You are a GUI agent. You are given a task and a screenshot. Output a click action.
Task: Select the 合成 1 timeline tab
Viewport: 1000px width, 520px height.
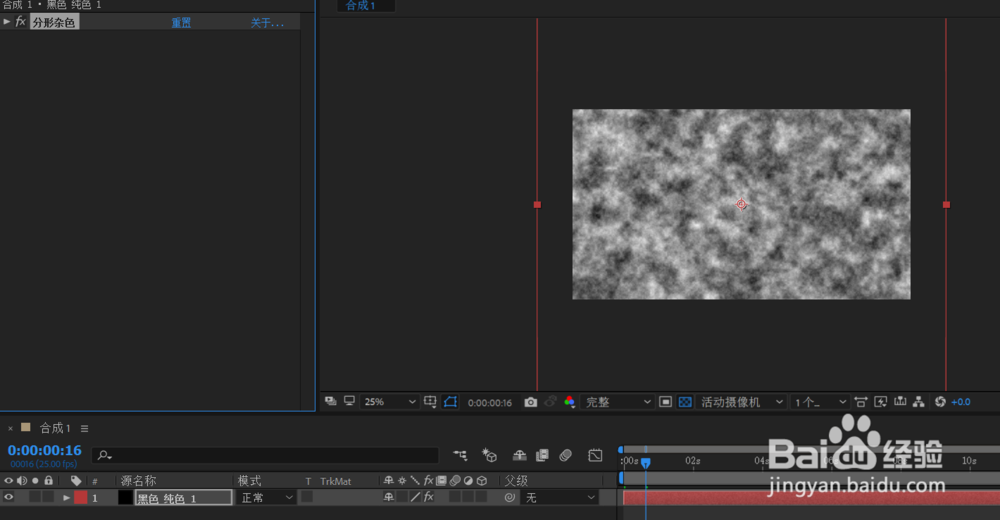[x=55, y=428]
